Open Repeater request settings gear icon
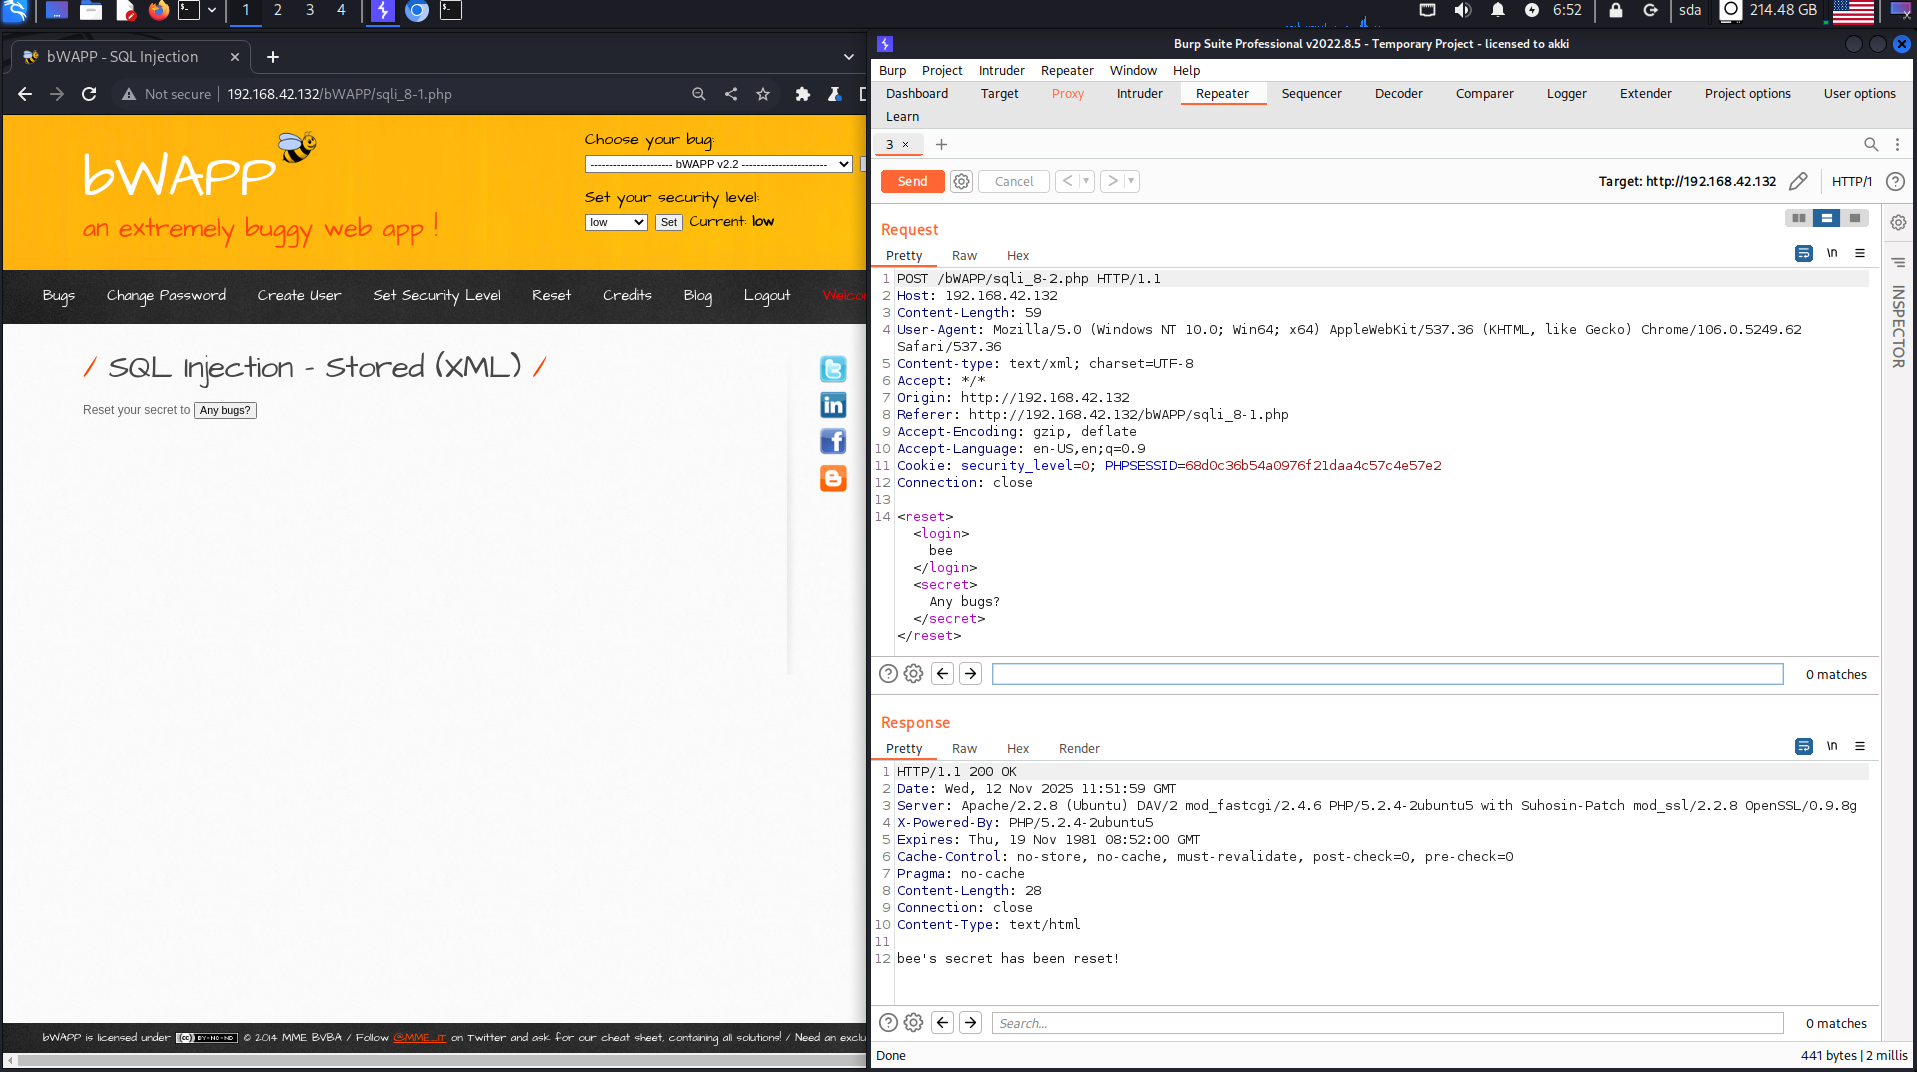 click(961, 181)
